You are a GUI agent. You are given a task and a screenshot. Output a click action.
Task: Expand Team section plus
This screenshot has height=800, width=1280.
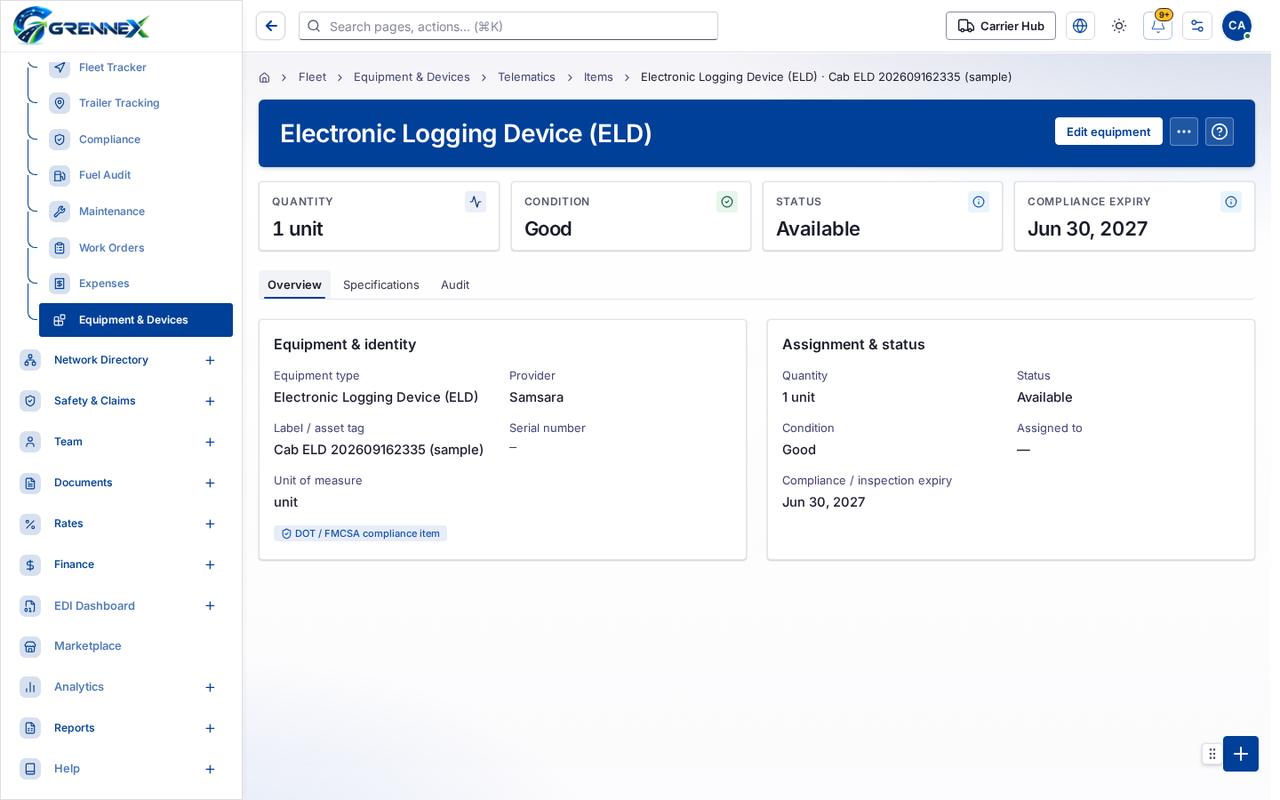pyautogui.click(x=210, y=442)
